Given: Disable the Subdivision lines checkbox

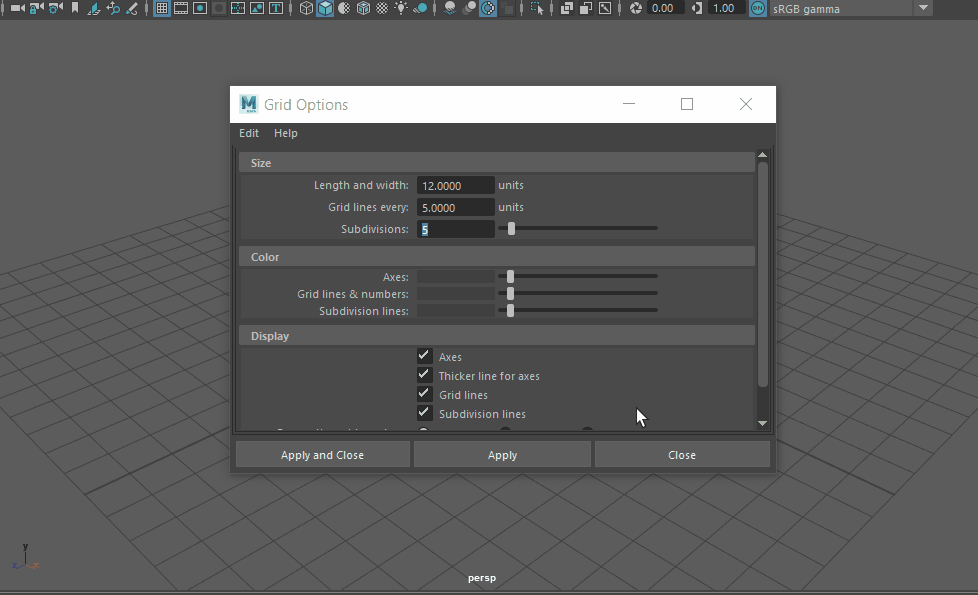Looking at the screenshot, I should (x=424, y=413).
